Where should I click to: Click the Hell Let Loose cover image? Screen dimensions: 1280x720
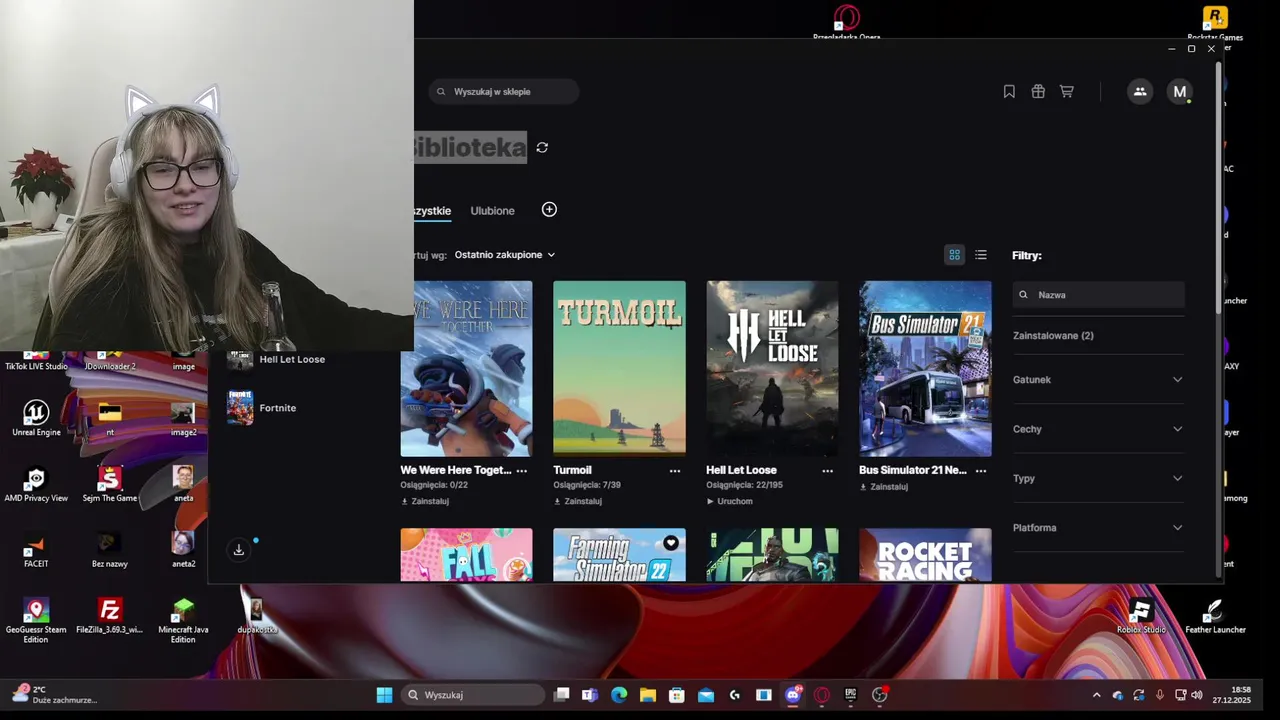pos(772,369)
